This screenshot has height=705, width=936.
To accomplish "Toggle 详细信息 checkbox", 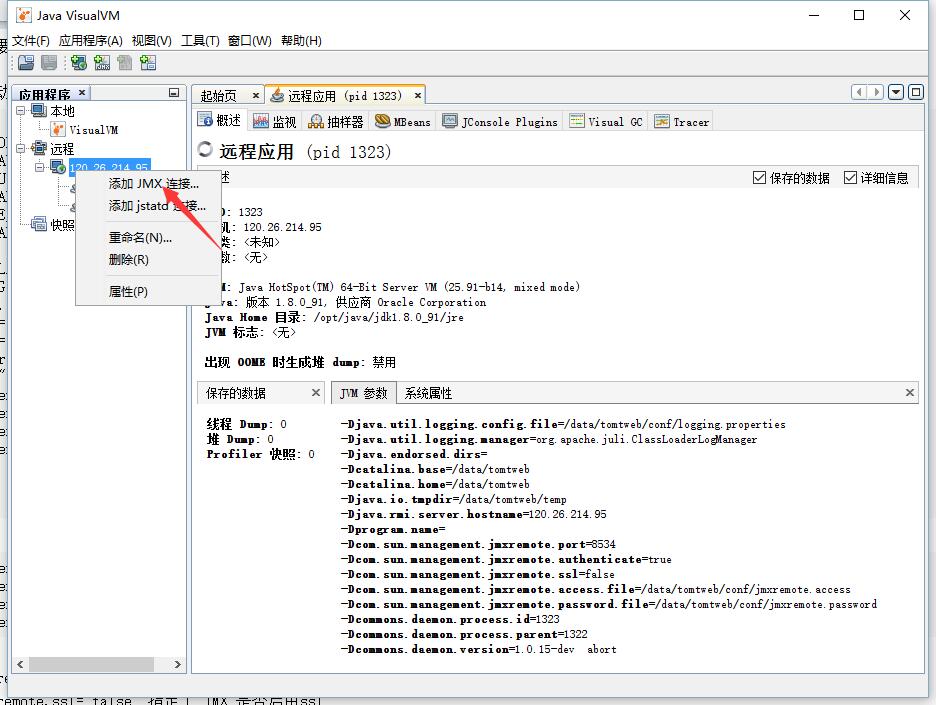I will 850,177.
